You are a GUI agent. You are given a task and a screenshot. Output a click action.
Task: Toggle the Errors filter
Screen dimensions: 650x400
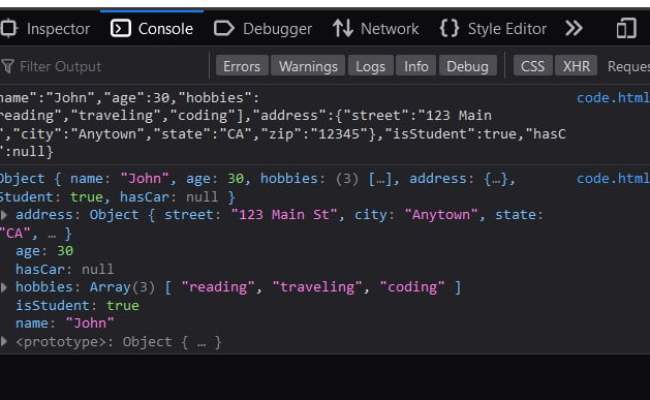click(x=242, y=66)
